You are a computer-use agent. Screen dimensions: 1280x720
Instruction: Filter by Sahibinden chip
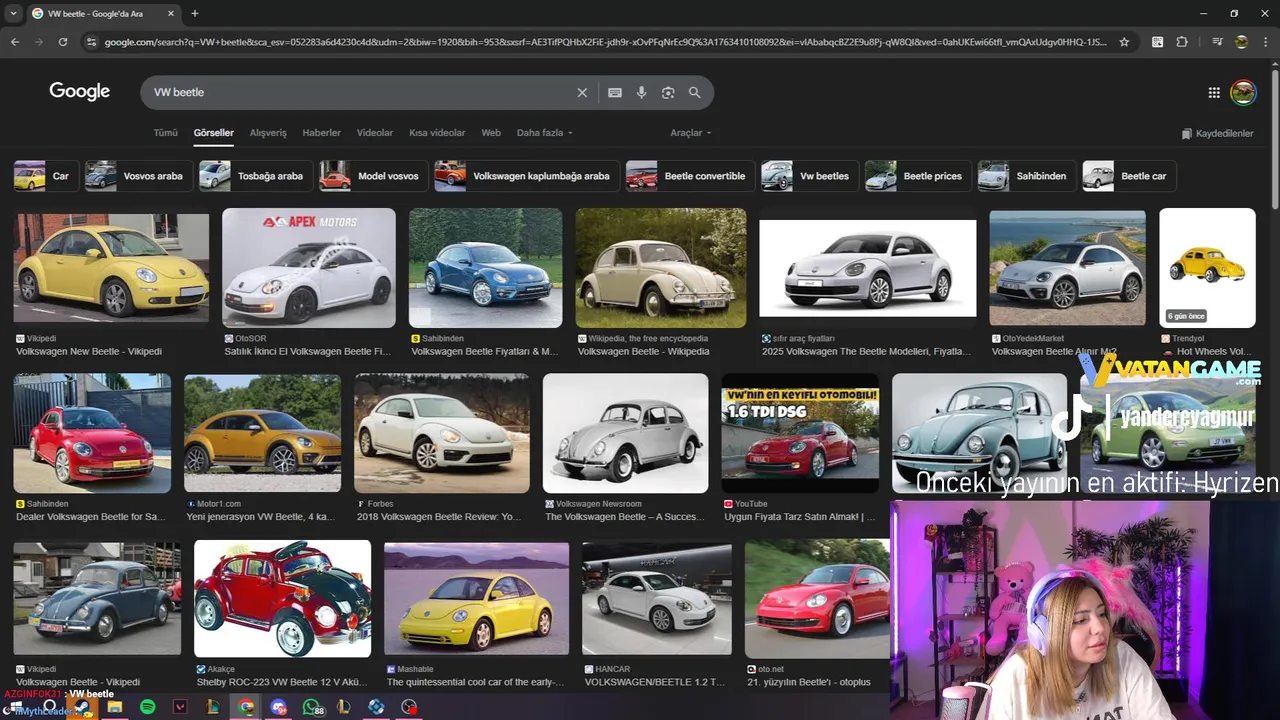[1027, 176]
